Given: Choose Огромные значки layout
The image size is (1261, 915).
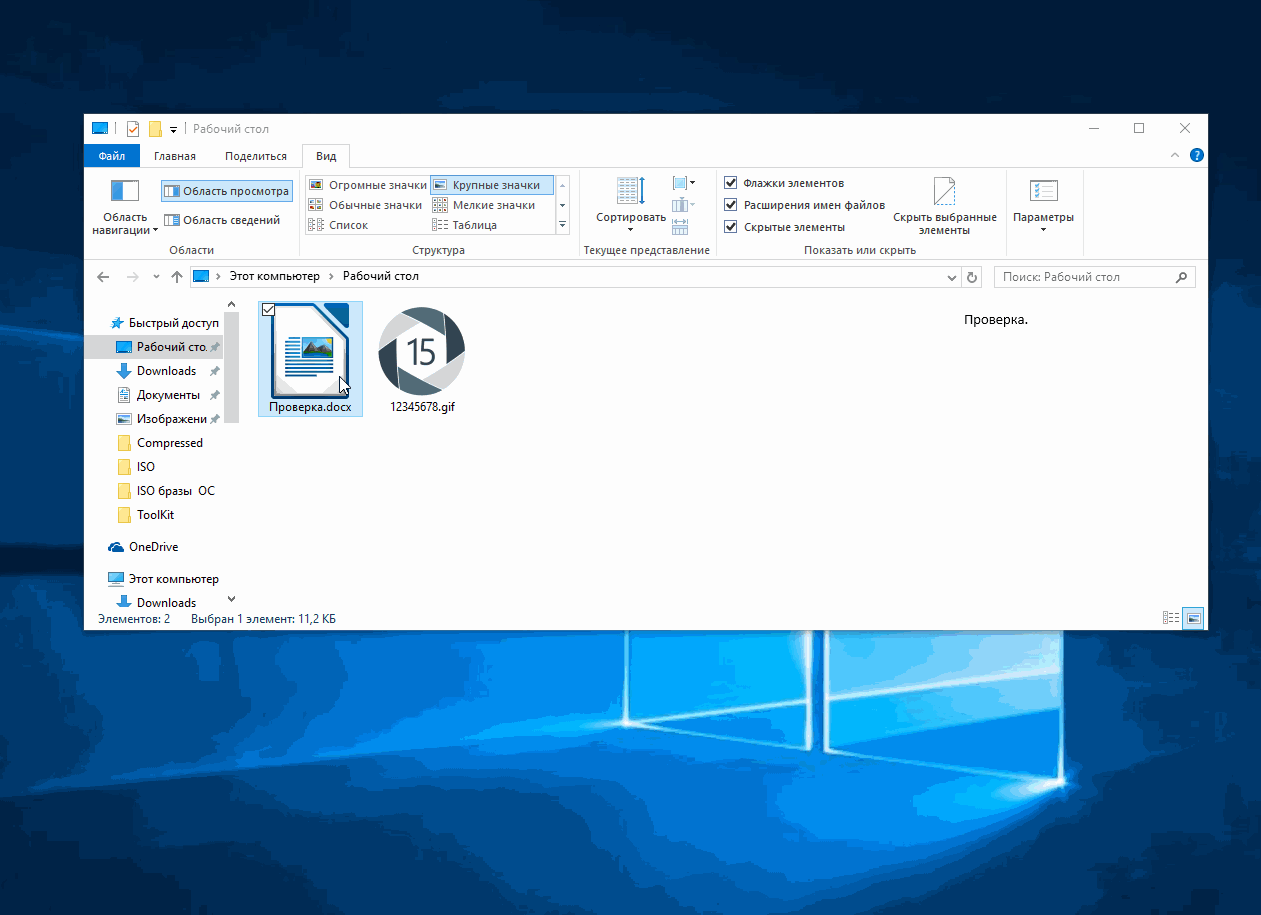Looking at the screenshot, I should (368, 185).
